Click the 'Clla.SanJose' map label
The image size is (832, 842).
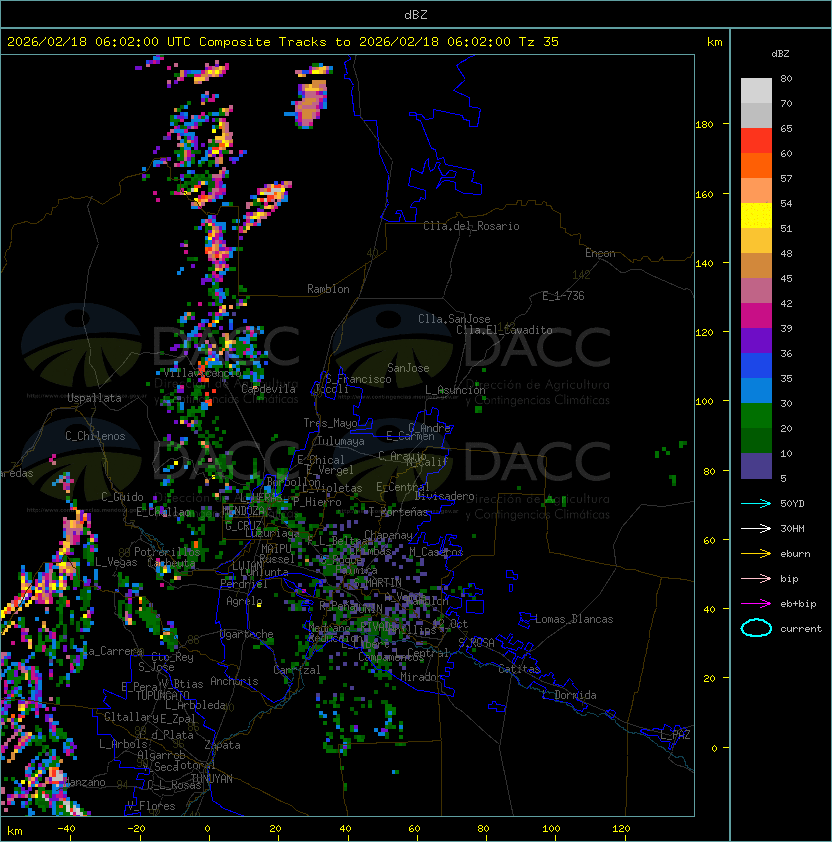(454, 319)
